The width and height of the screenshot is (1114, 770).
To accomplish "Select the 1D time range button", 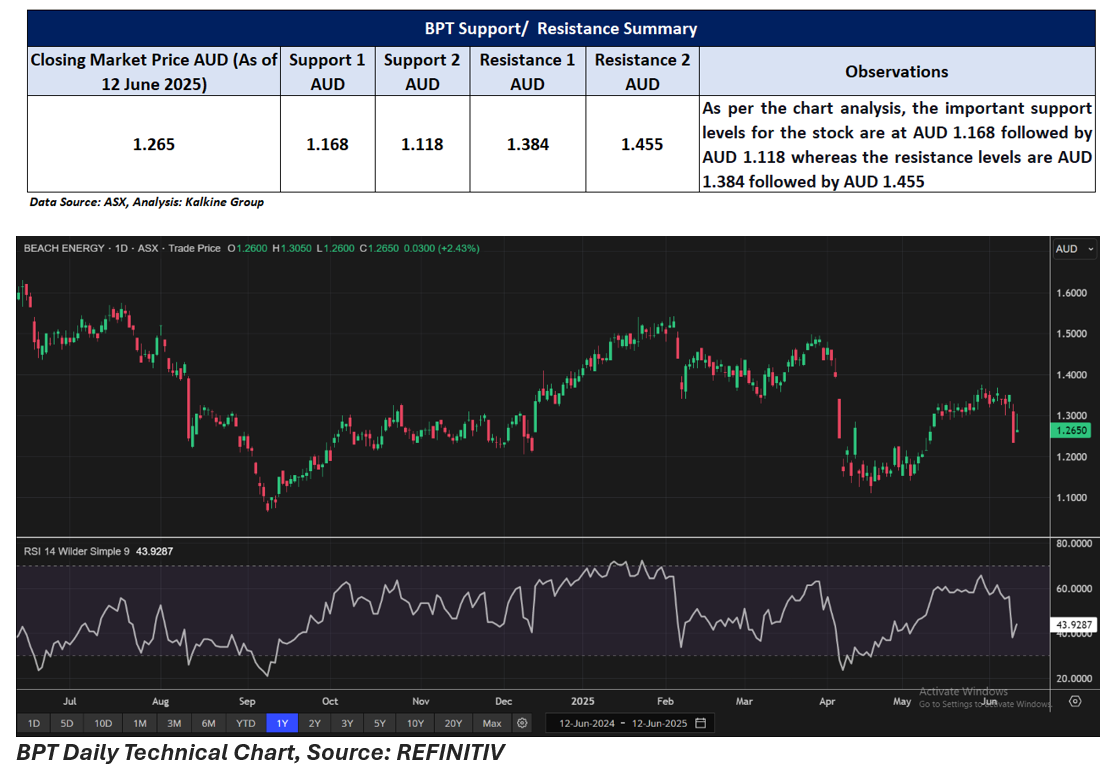I will pos(33,723).
